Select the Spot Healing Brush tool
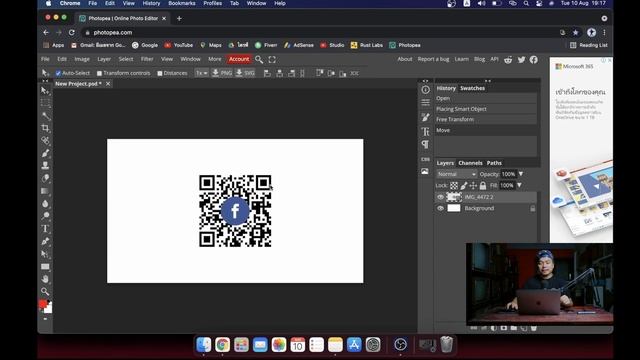The width and height of the screenshot is (640, 360). pos(45,141)
